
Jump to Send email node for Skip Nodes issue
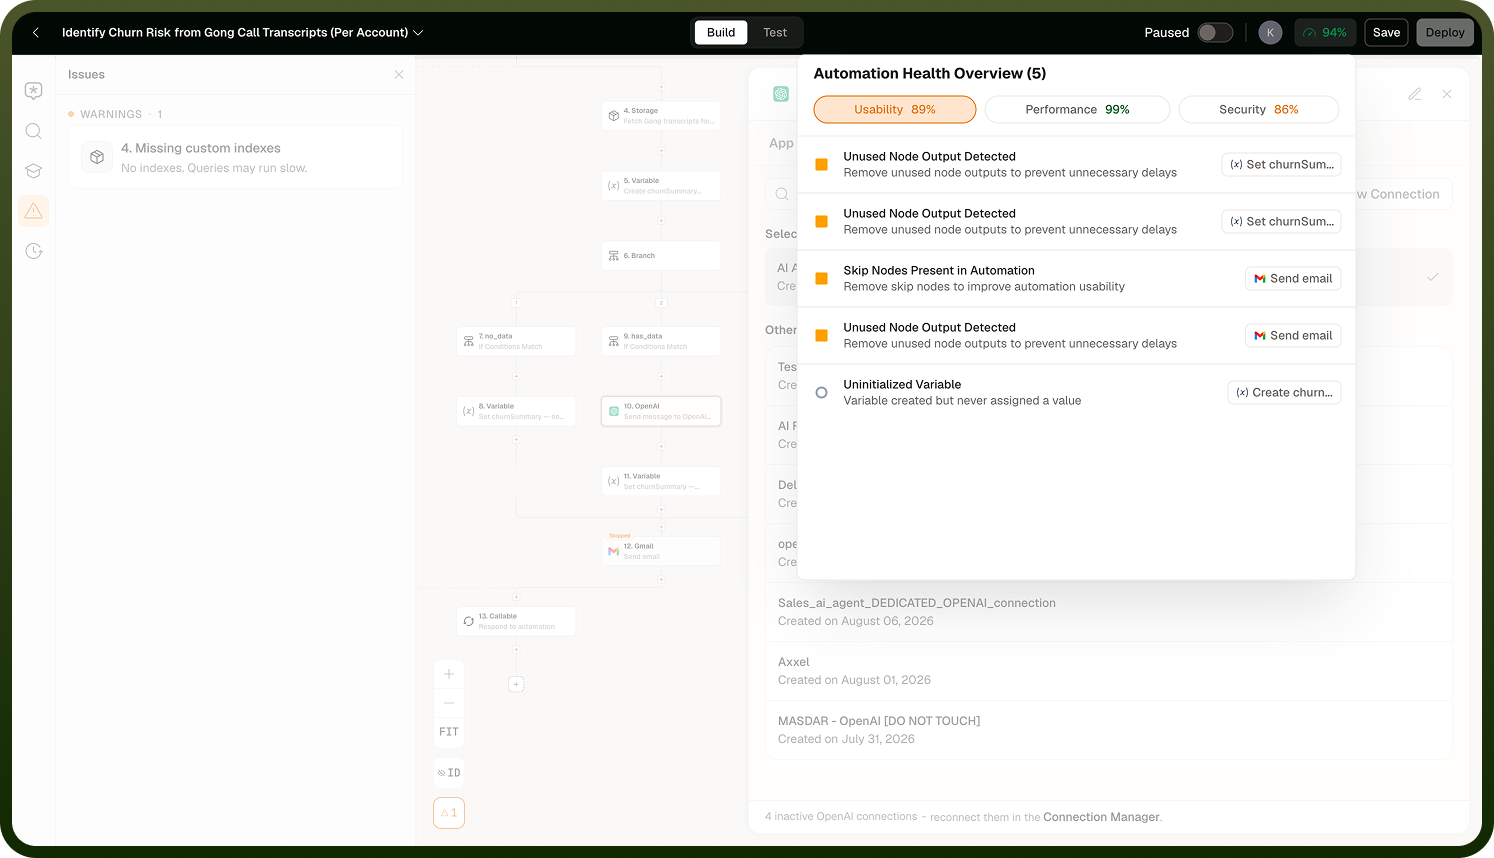click(1293, 279)
